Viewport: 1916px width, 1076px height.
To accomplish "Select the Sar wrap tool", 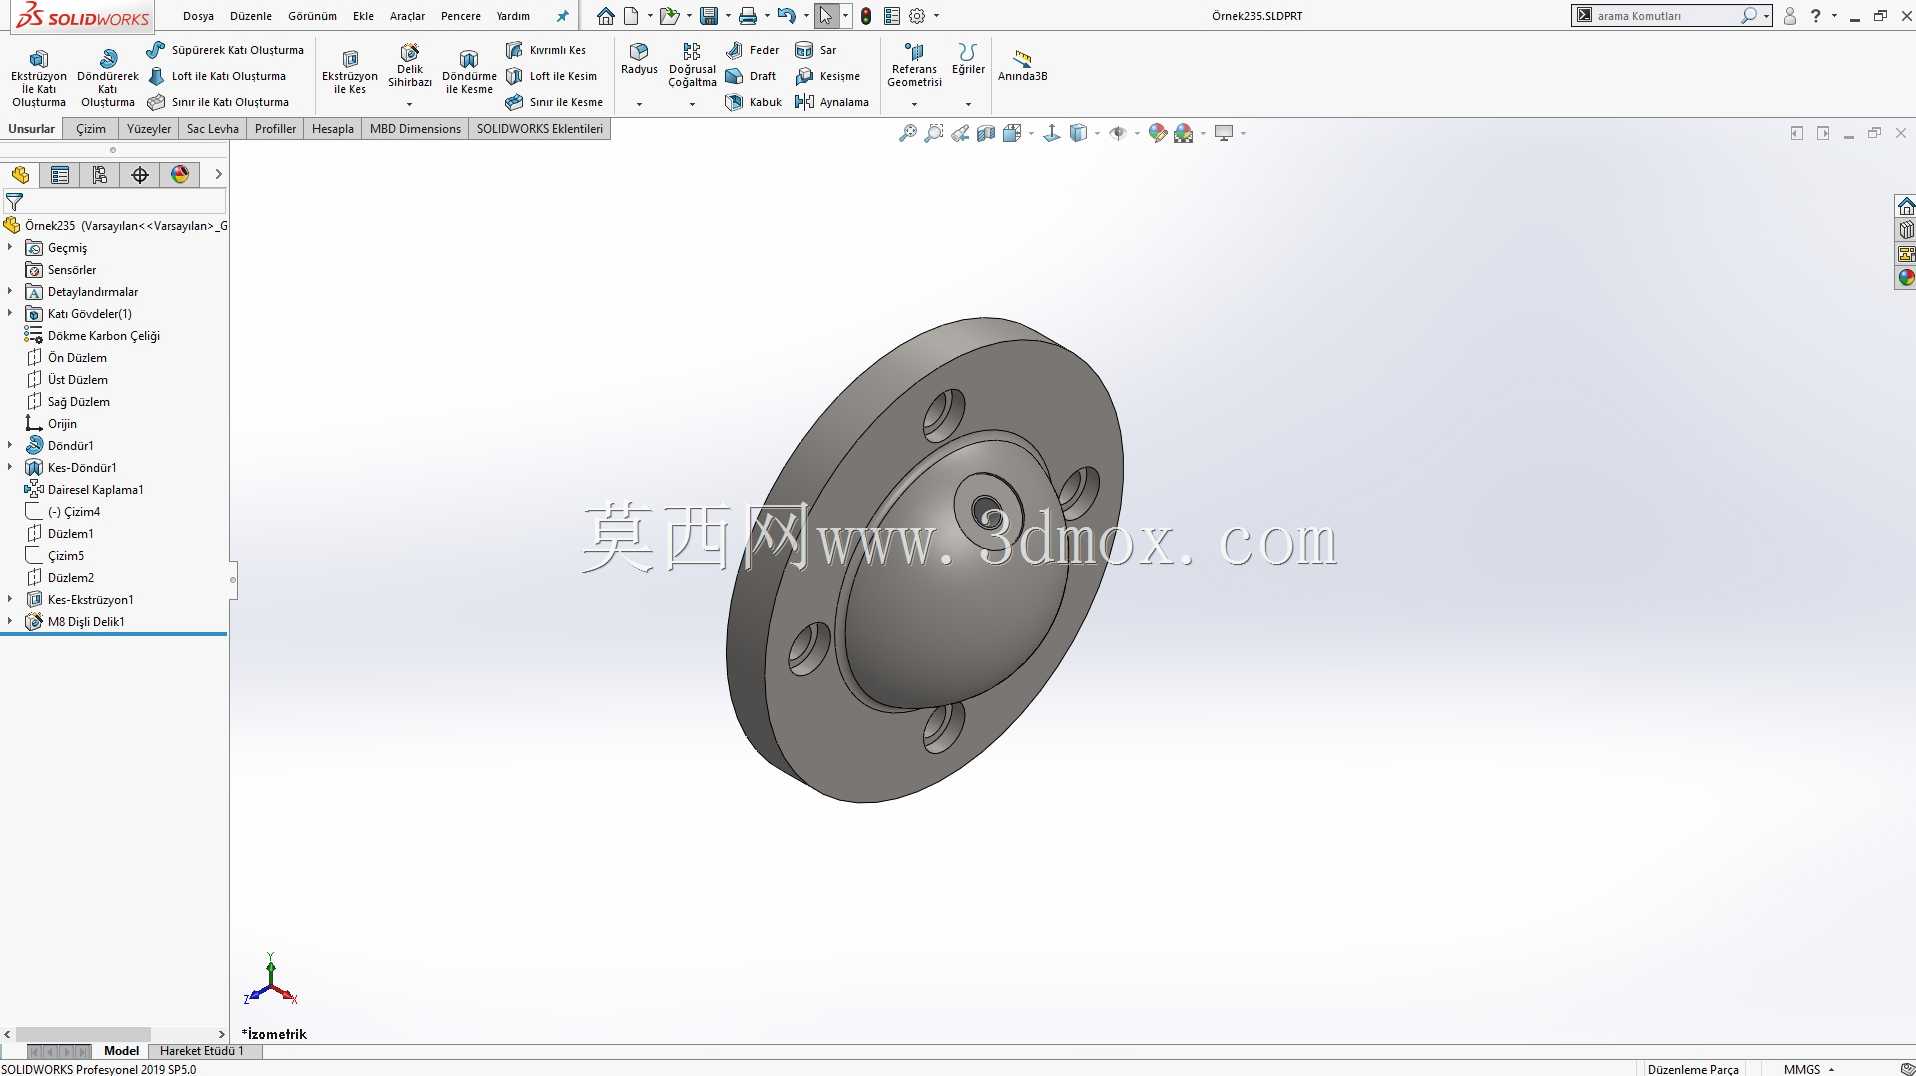I will pos(816,50).
